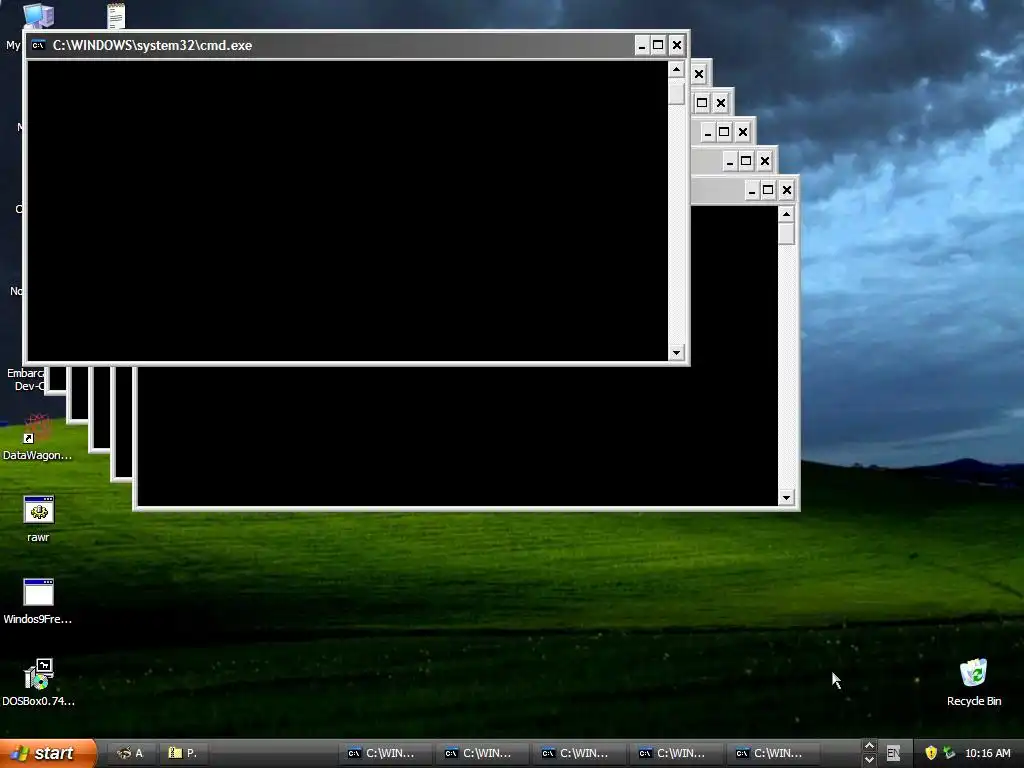Click the cmd.exe system icon in front window title bar
Viewport: 1024px width, 768px height.
39,45
